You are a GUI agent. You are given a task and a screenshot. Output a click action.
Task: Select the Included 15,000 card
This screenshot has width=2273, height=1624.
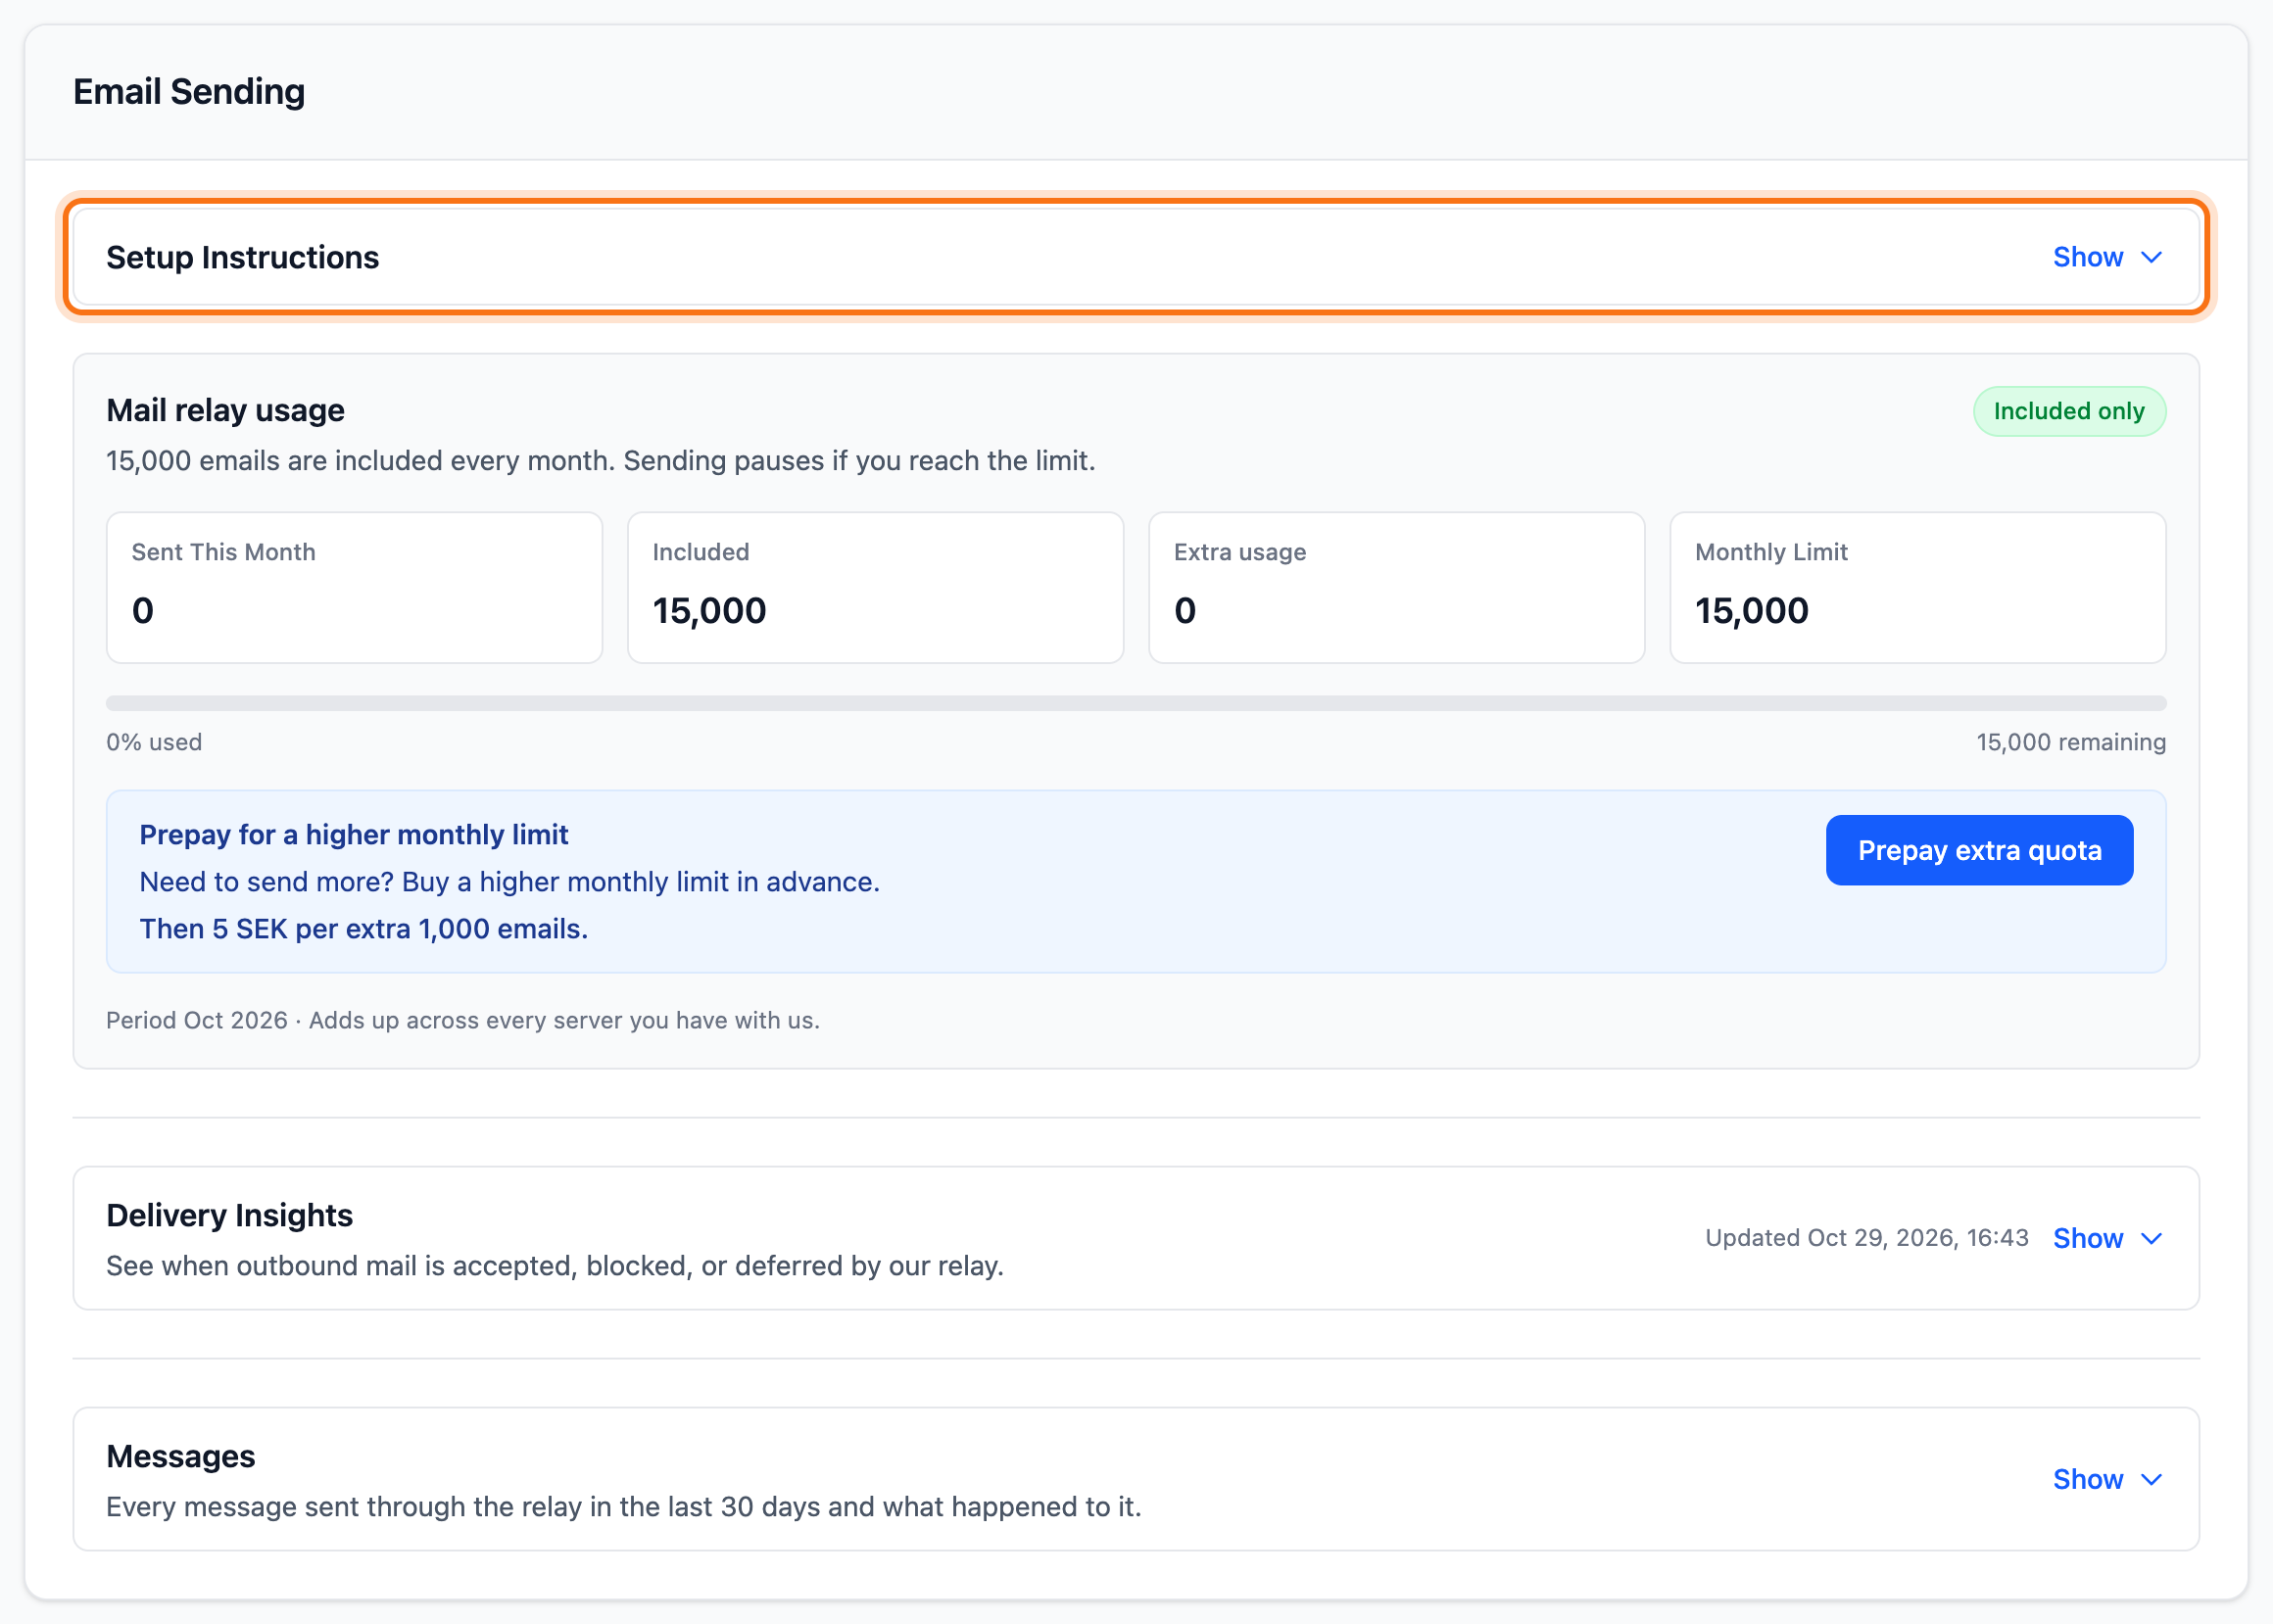(x=875, y=587)
